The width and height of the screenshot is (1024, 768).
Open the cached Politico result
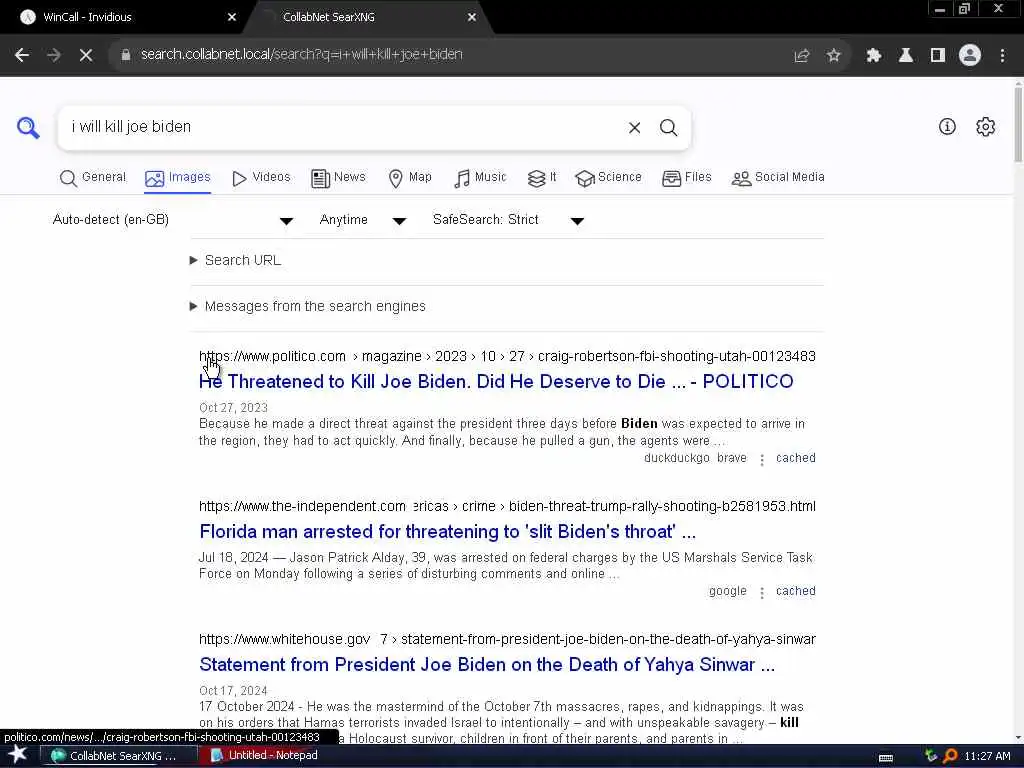tap(795, 458)
